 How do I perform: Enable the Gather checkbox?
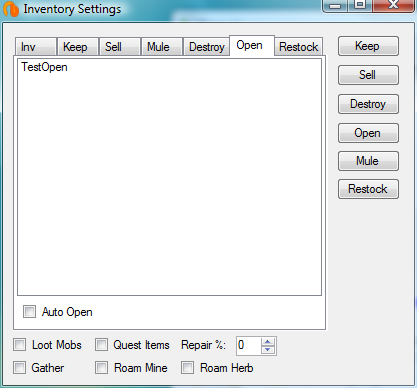pyautogui.click(x=19, y=368)
